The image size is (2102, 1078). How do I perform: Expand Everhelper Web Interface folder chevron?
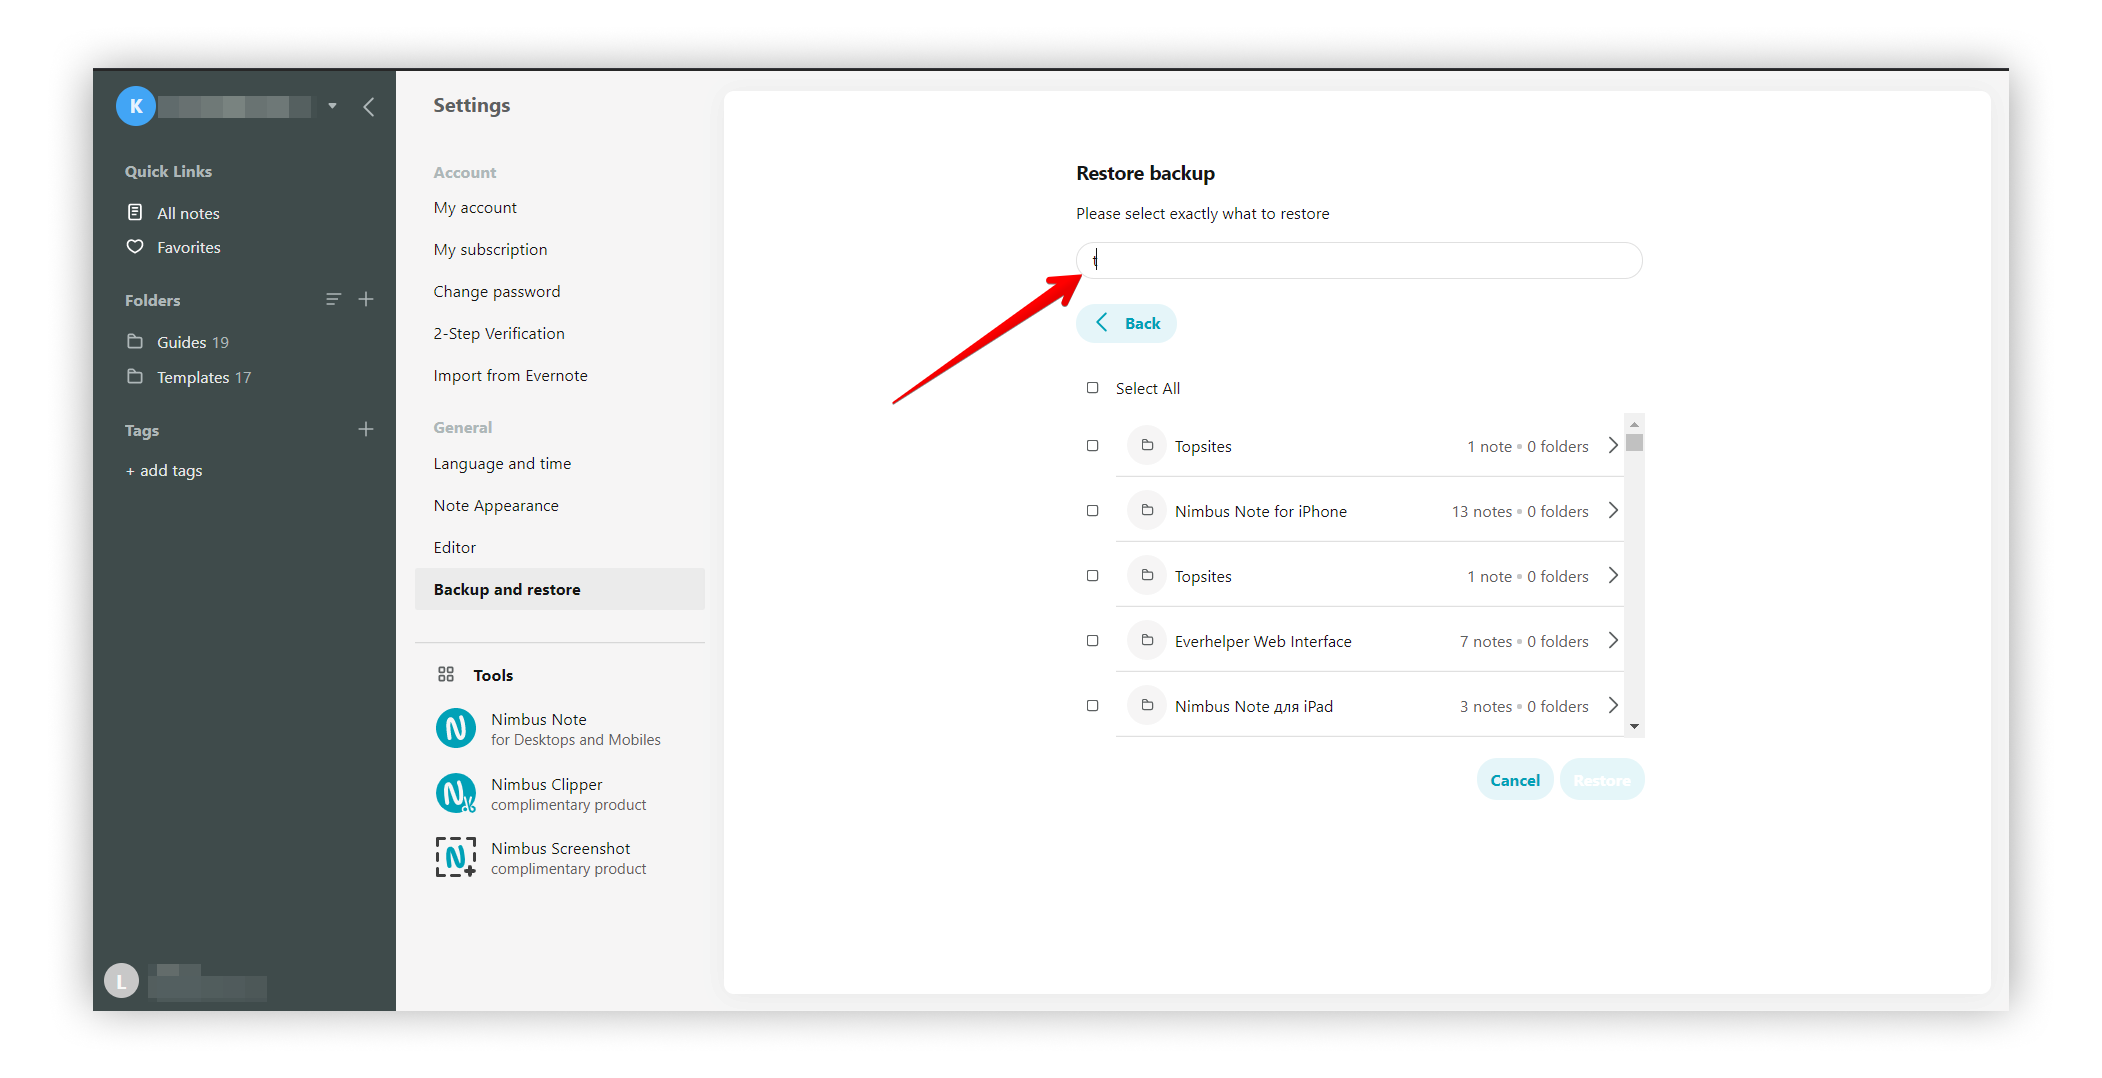pos(1613,641)
